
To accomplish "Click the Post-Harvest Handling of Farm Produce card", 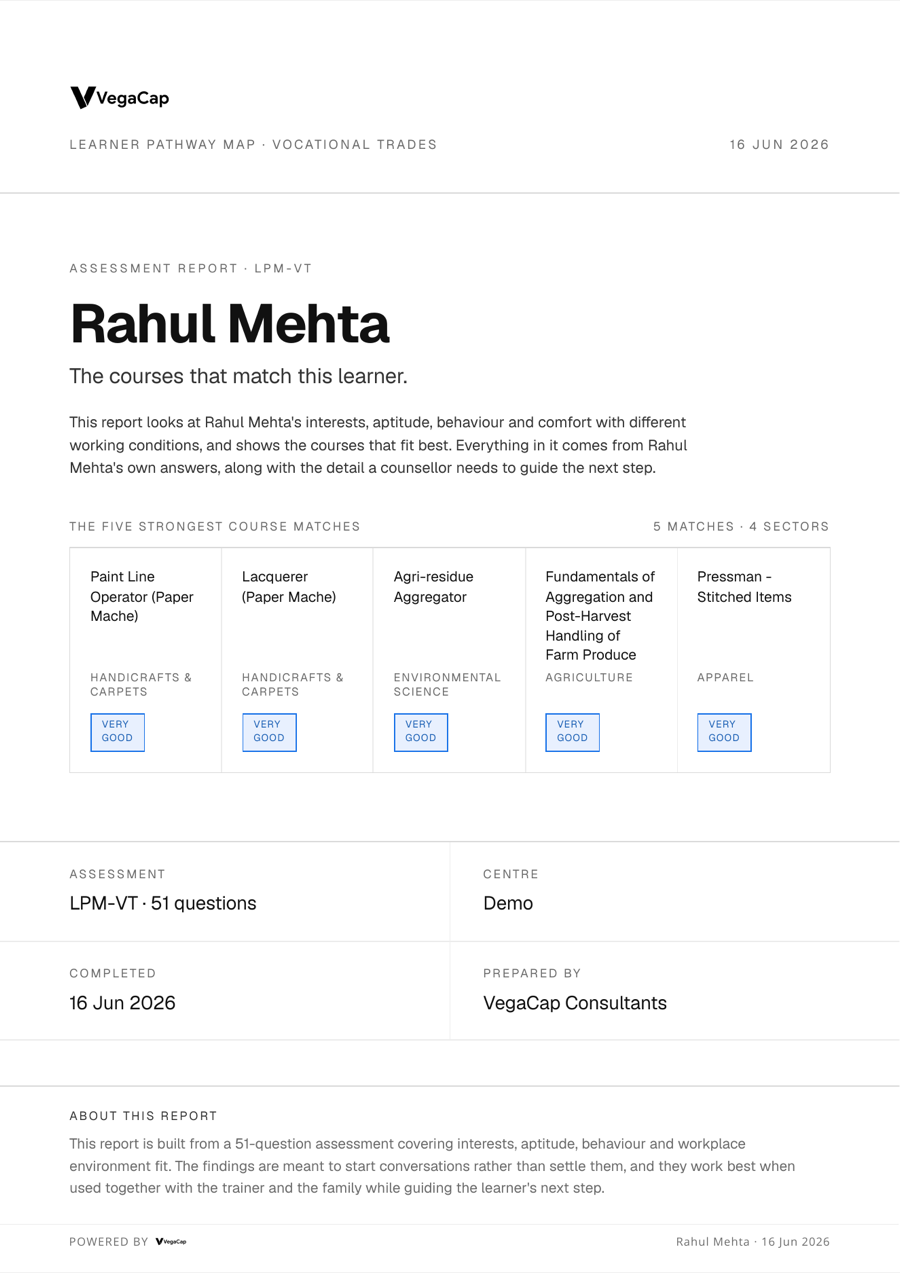I will pyautogui.click(x=601, y=660).
